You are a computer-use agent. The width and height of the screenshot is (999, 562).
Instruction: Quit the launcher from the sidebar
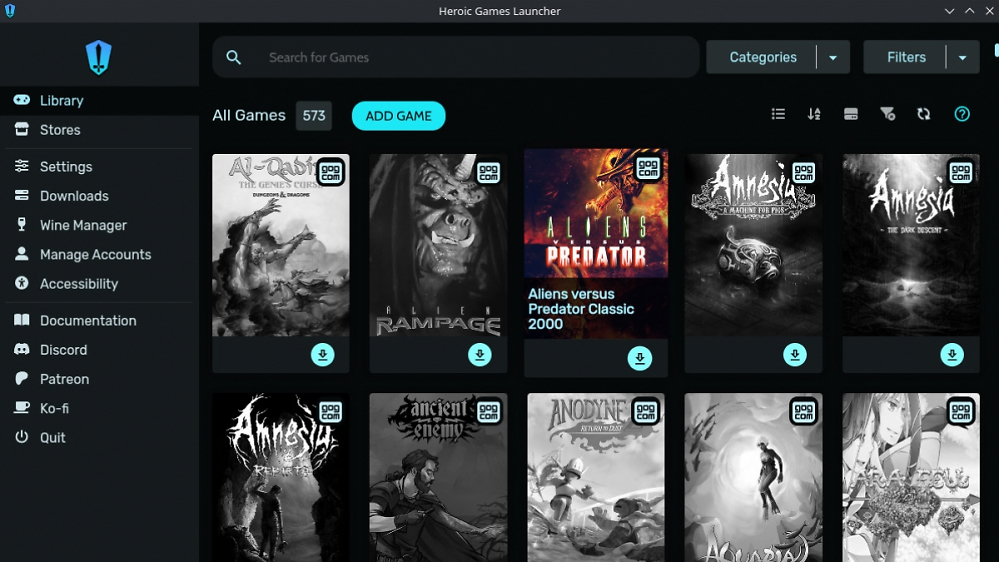tap(99, 438)
